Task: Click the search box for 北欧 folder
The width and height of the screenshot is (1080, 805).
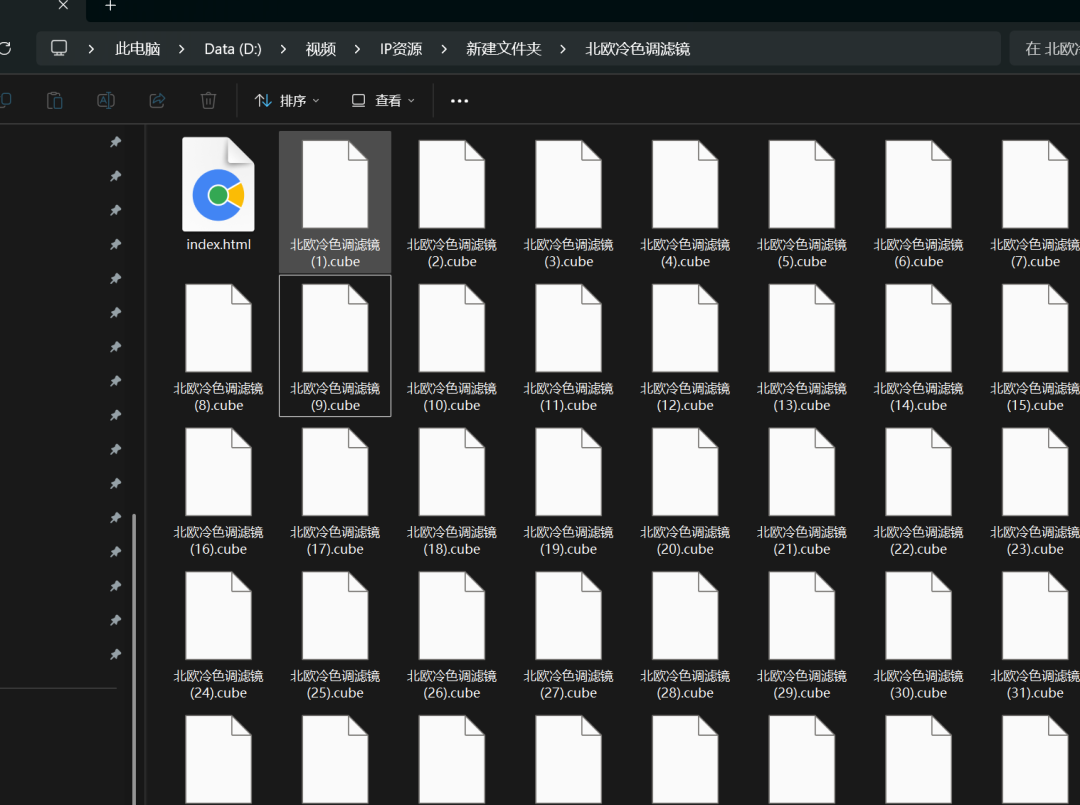Action: pyautogui.click(x=1048, y=49)
